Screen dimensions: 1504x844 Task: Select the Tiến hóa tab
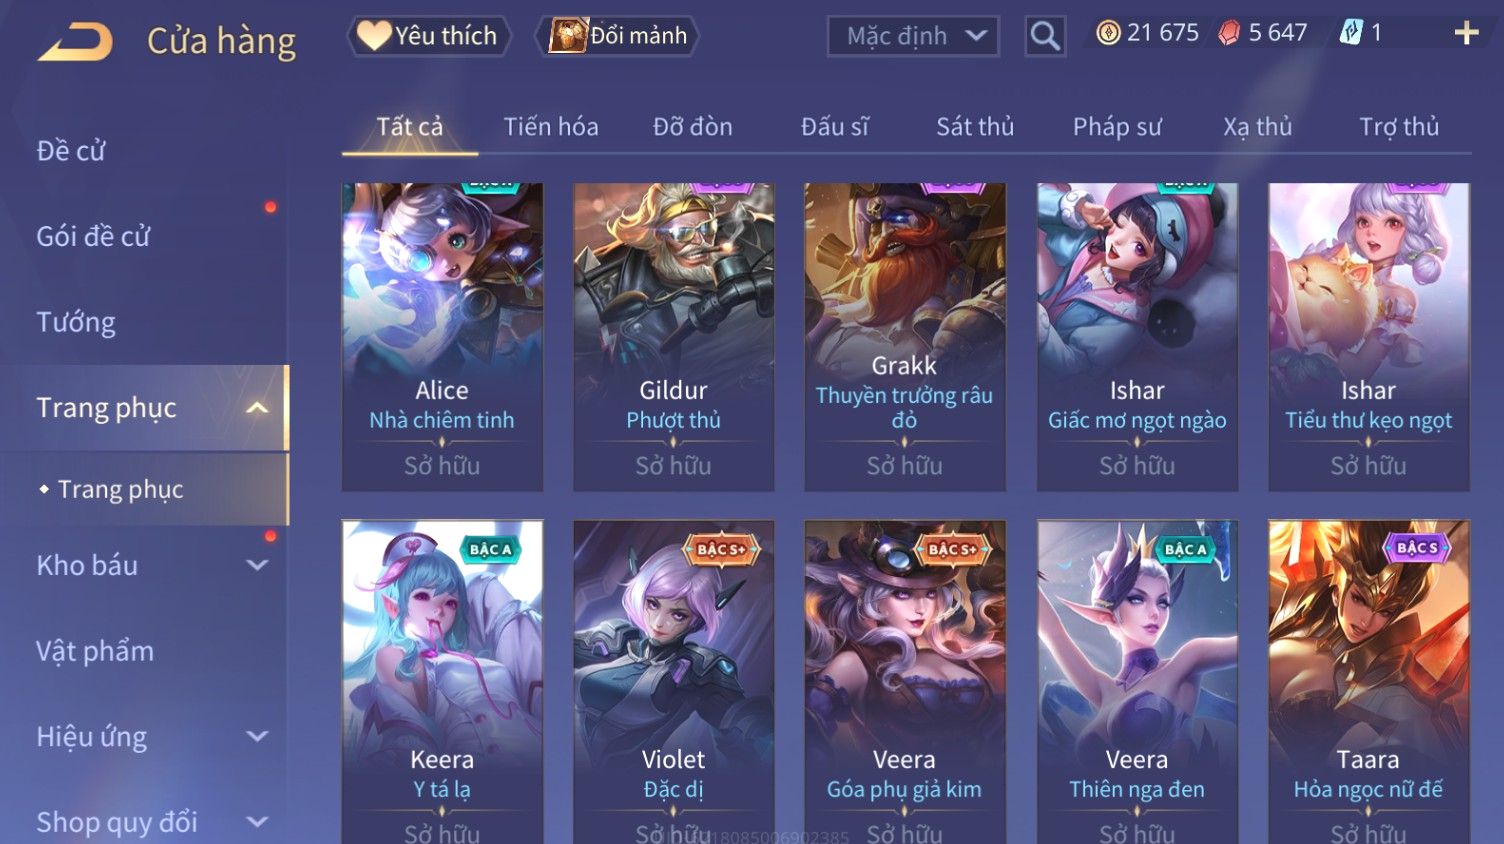coord(551,127)
